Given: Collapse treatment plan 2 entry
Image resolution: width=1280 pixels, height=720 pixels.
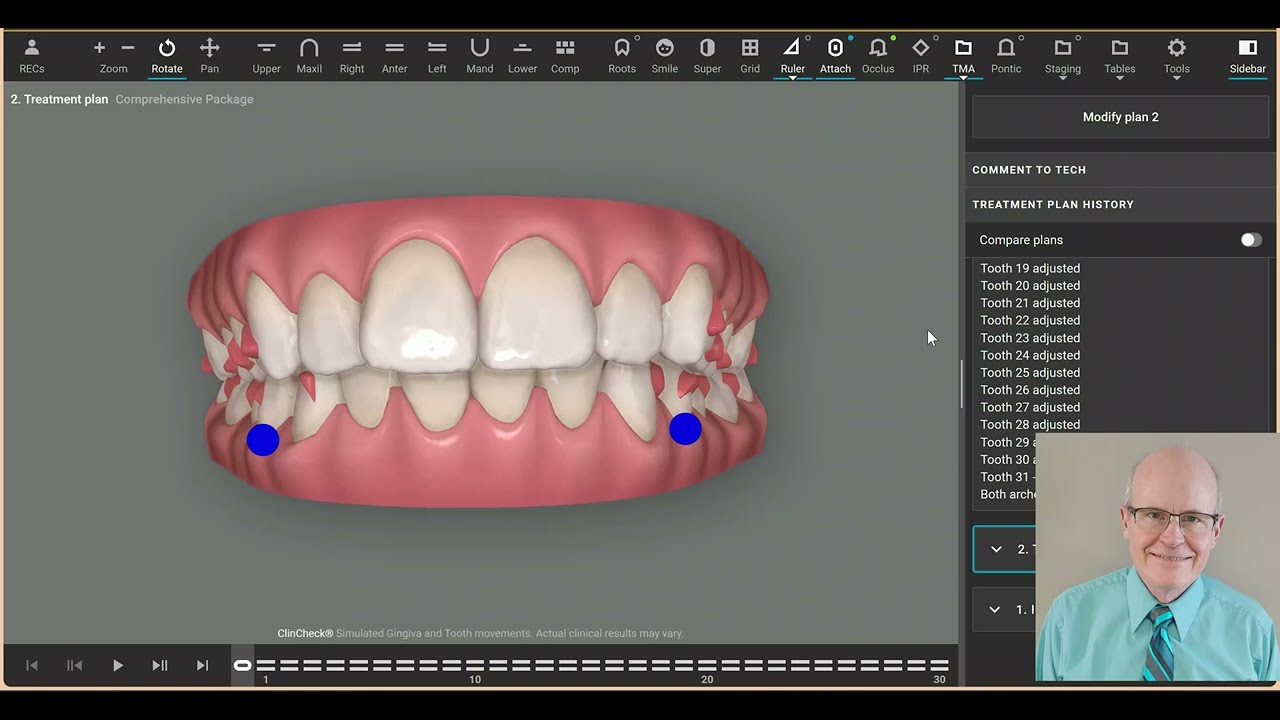Looking at the screenshot, I should (x=996, y=549).
